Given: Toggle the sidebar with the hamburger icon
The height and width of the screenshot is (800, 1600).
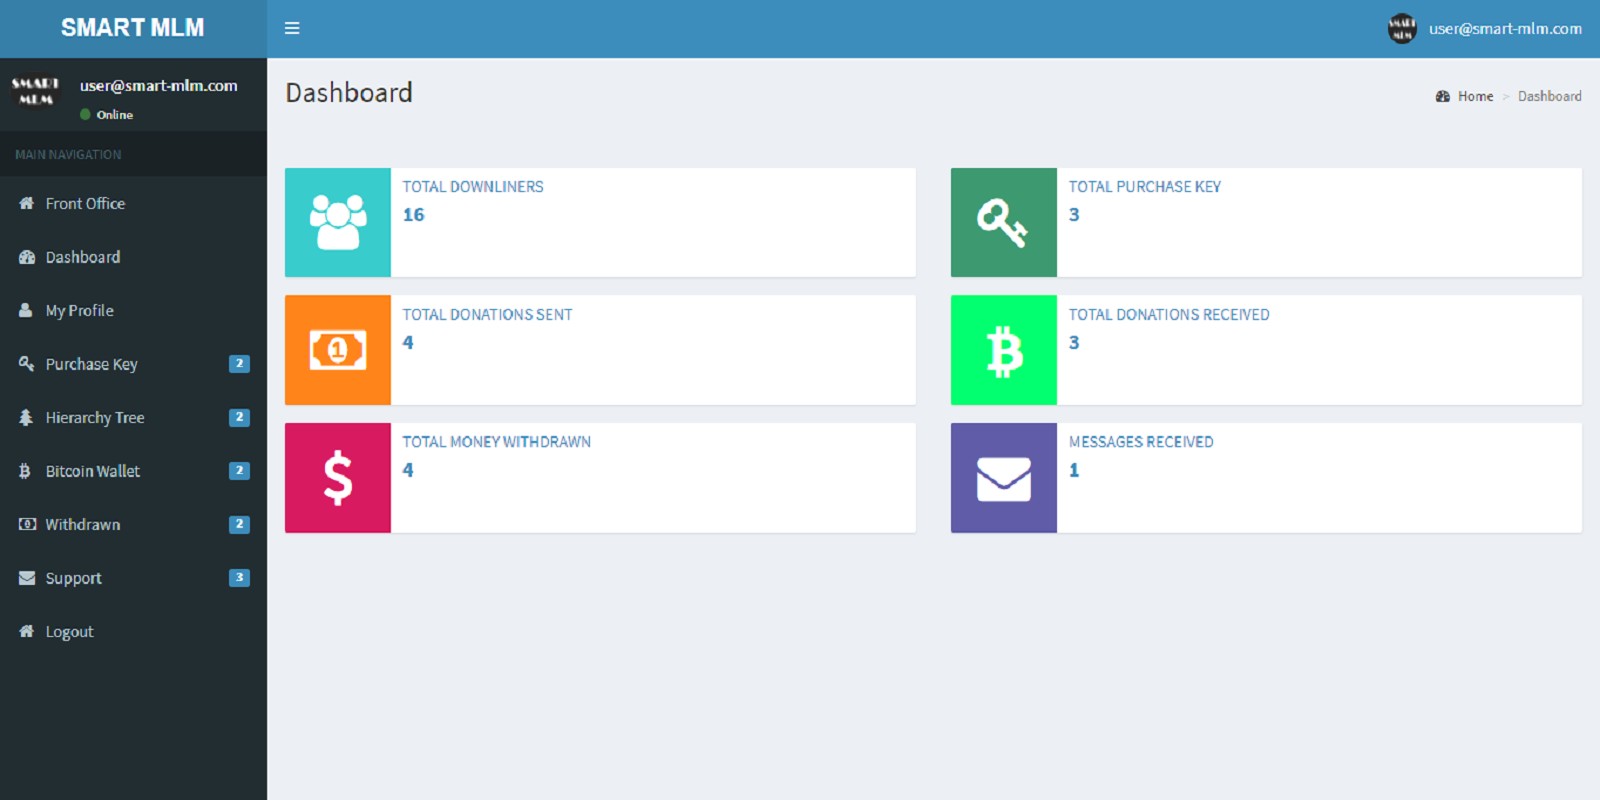Looking at the screenshot, I should 292,28.
